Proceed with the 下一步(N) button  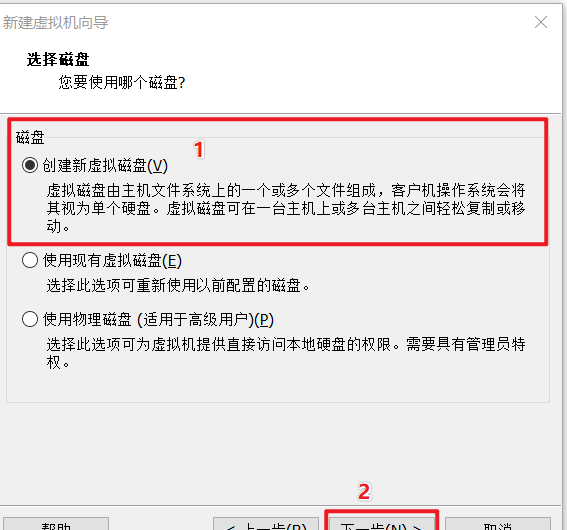pos(381,524)
